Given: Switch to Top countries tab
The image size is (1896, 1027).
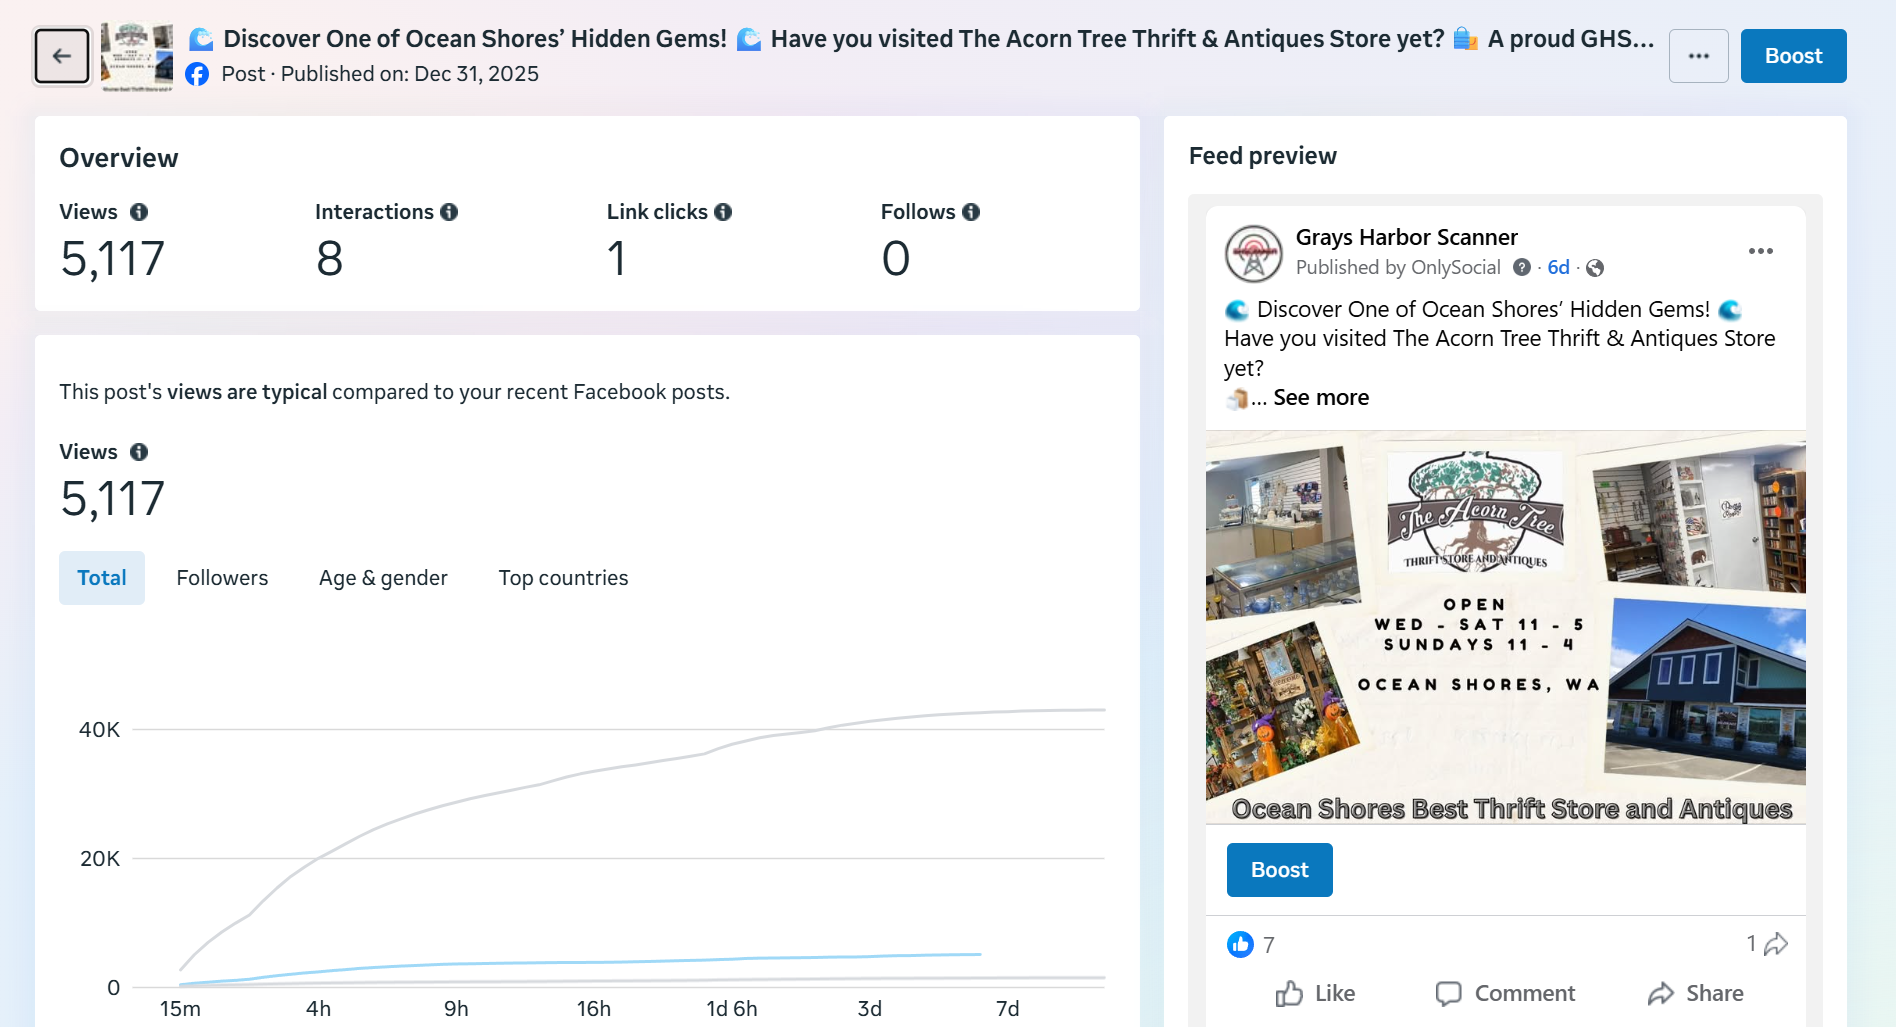Looking at the screenshot, I should coord(563,578).
